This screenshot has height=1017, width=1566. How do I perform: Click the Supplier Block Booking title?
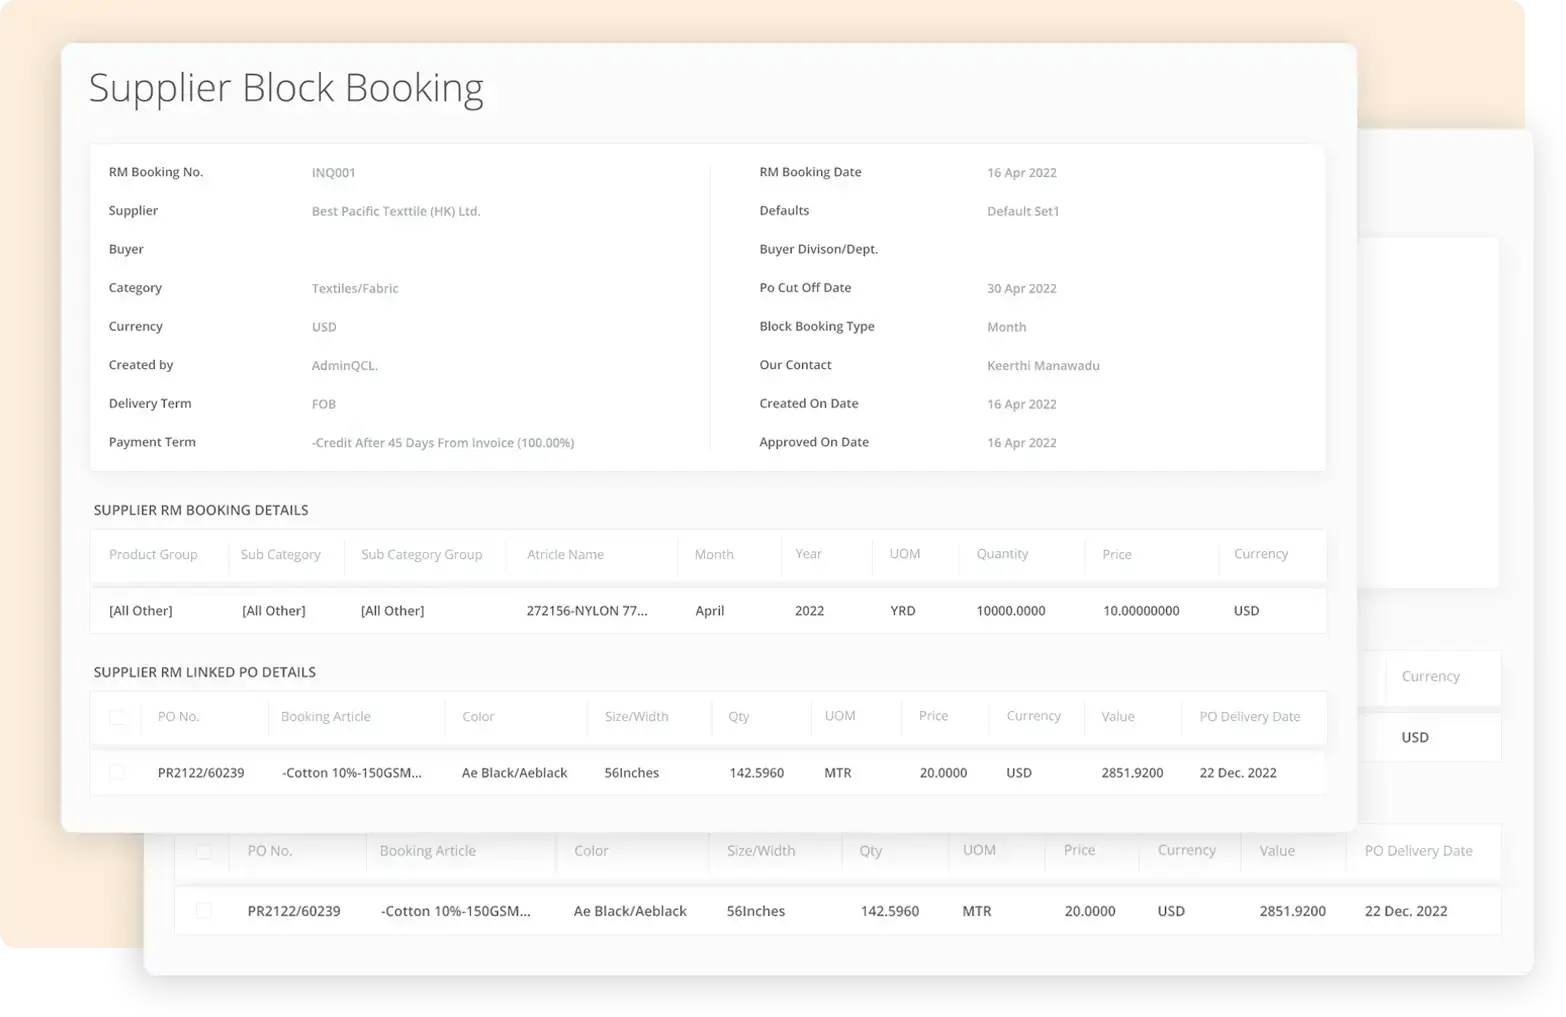286,88
